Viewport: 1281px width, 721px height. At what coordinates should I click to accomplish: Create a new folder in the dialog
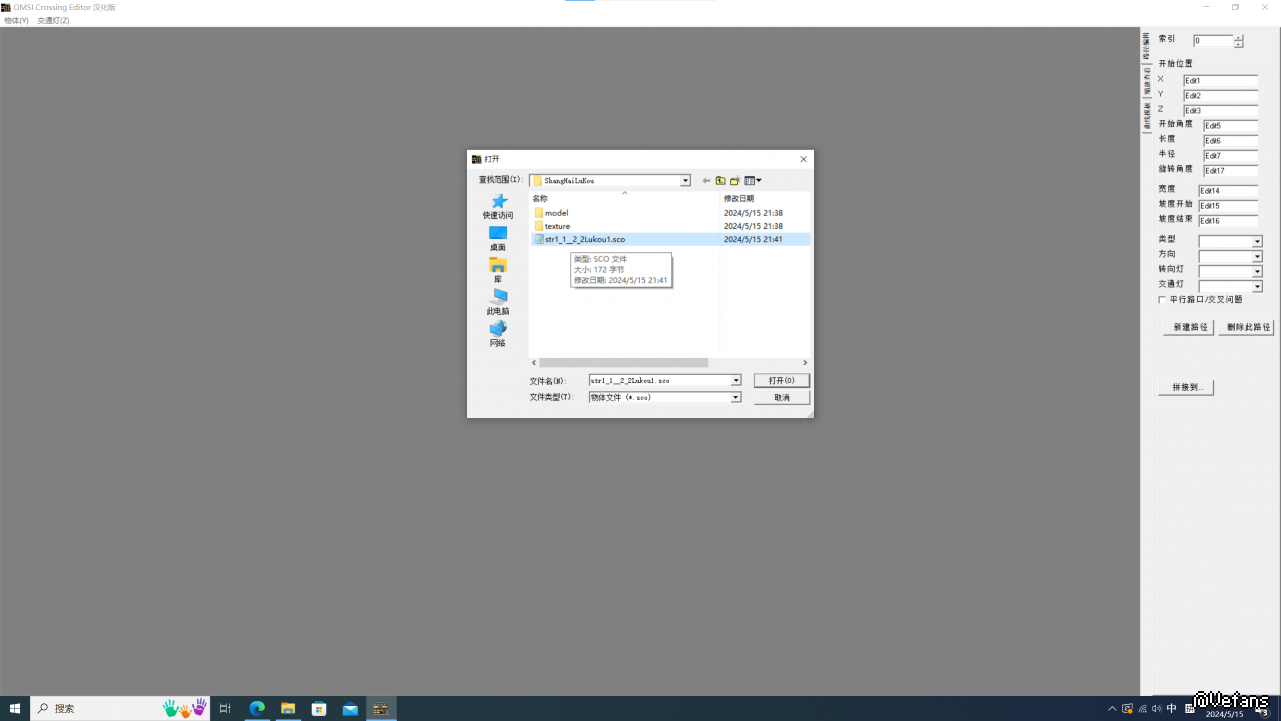(735, 181)
